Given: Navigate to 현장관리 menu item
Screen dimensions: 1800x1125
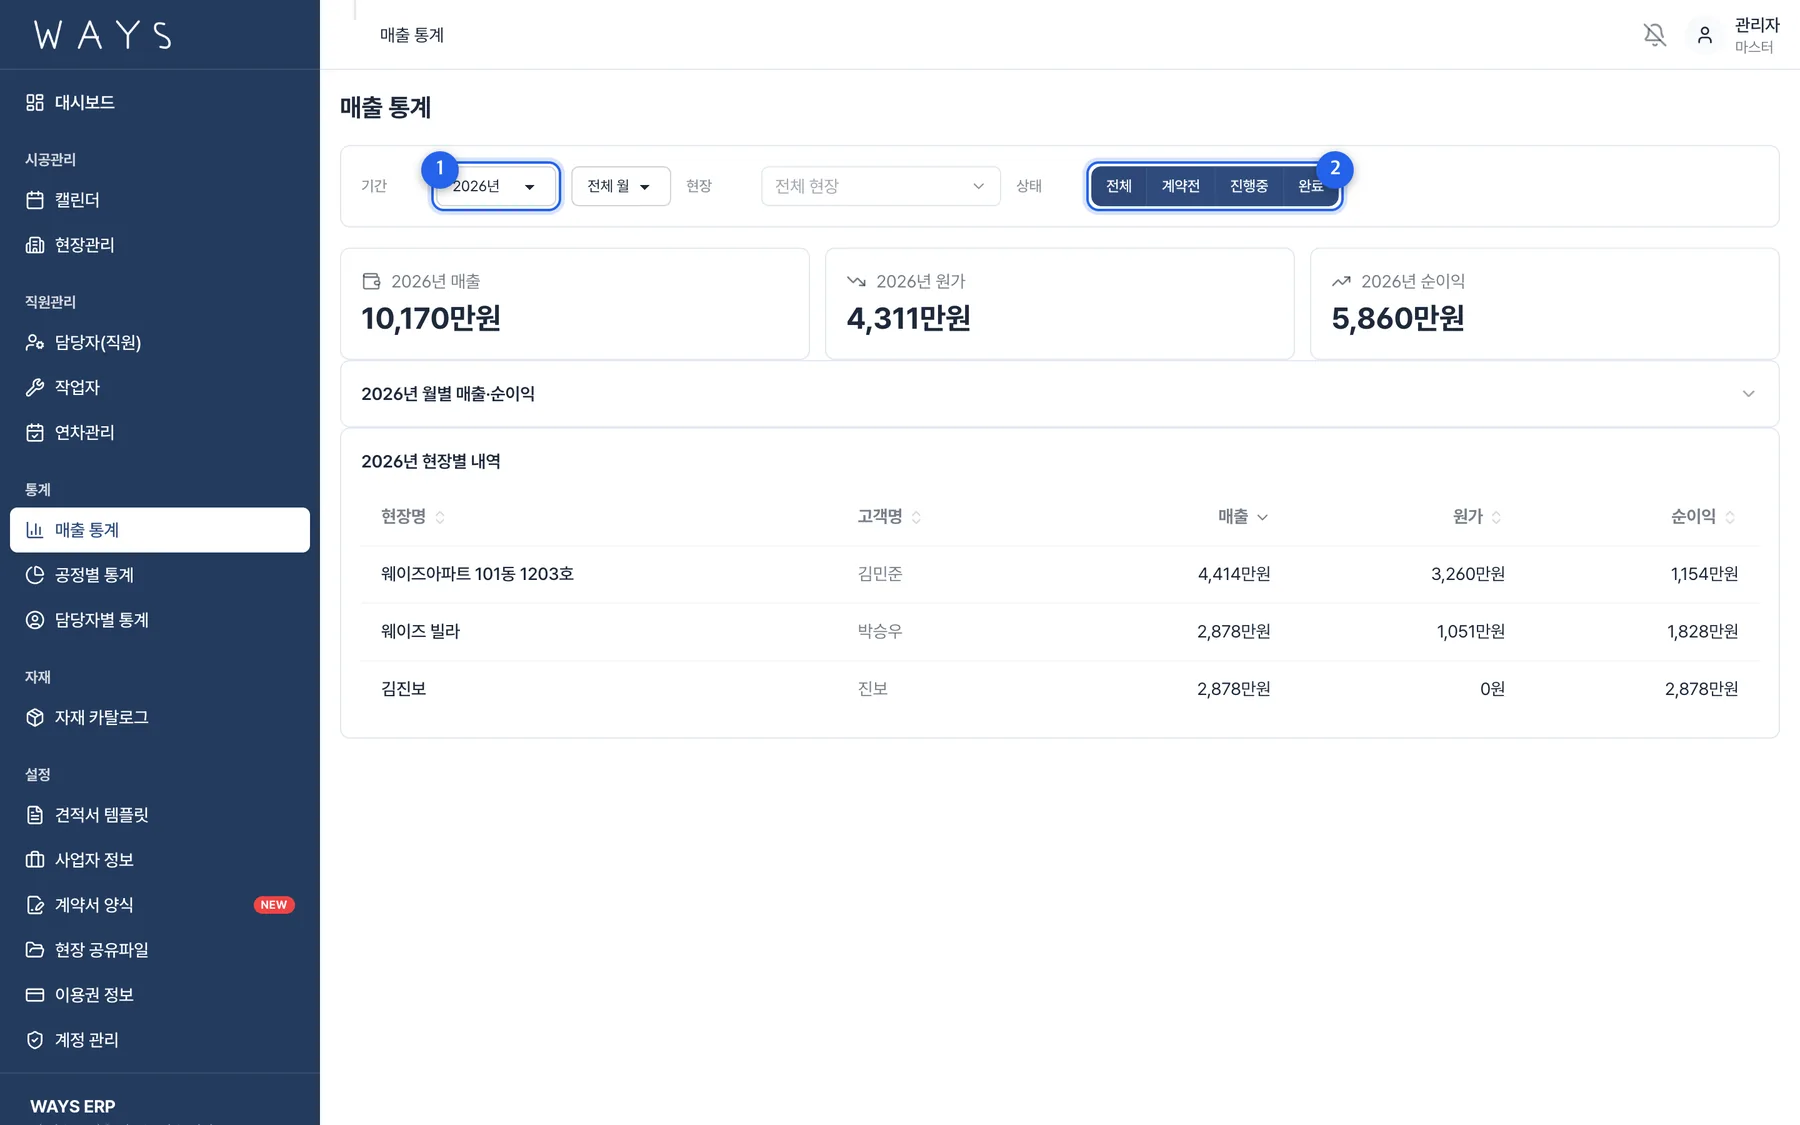Looking at the screenshot, I should tap(160, 245).
